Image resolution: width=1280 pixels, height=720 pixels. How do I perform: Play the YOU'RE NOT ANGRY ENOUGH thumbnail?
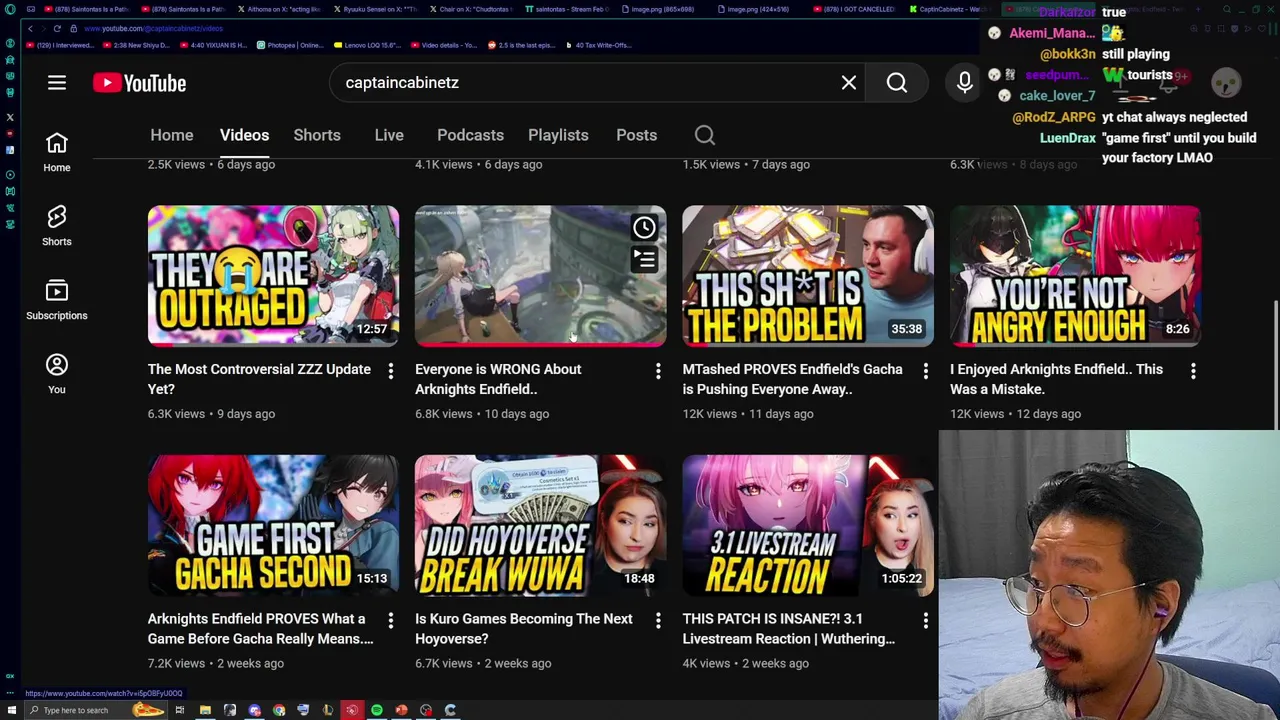1075,276
